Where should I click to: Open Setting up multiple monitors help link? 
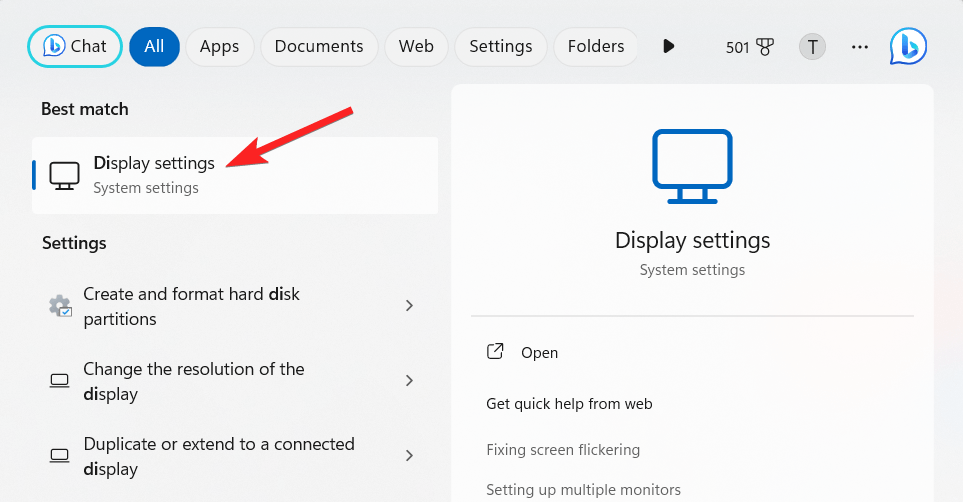coord(583,489)
